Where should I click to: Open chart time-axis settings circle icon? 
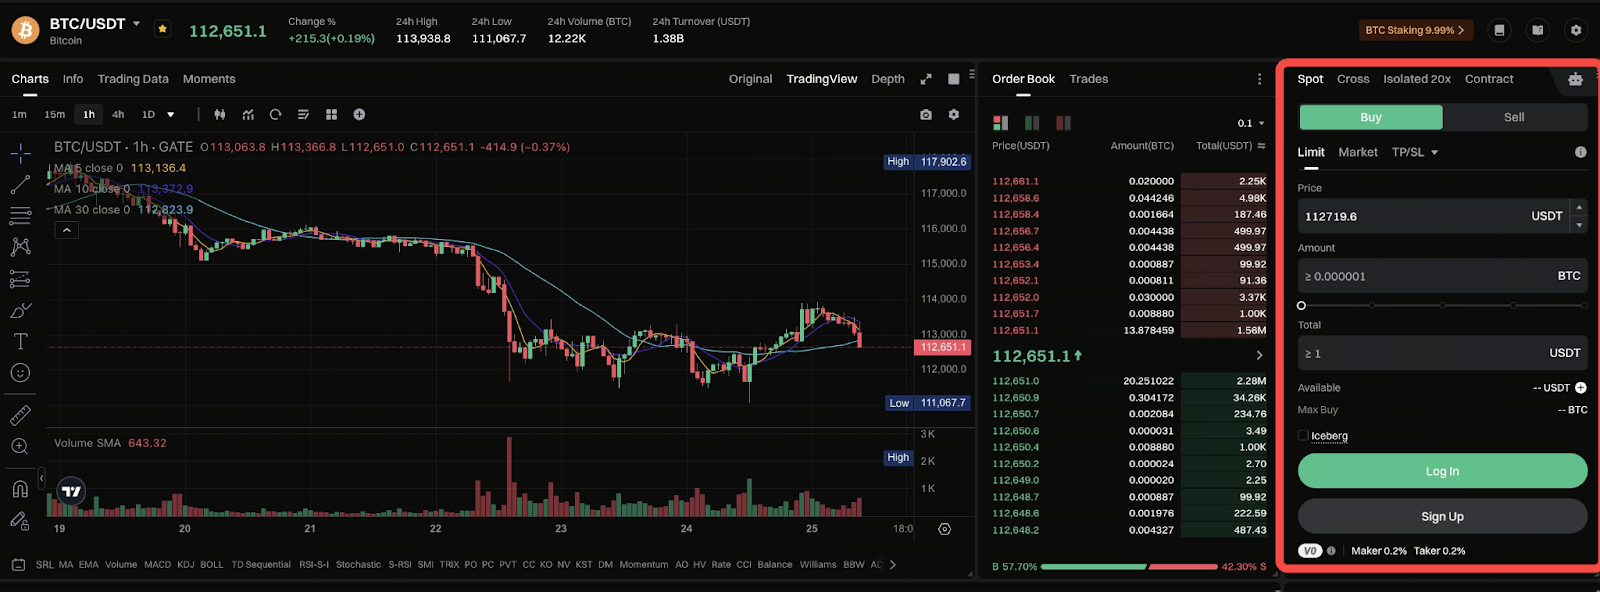(x=944, y=529)
